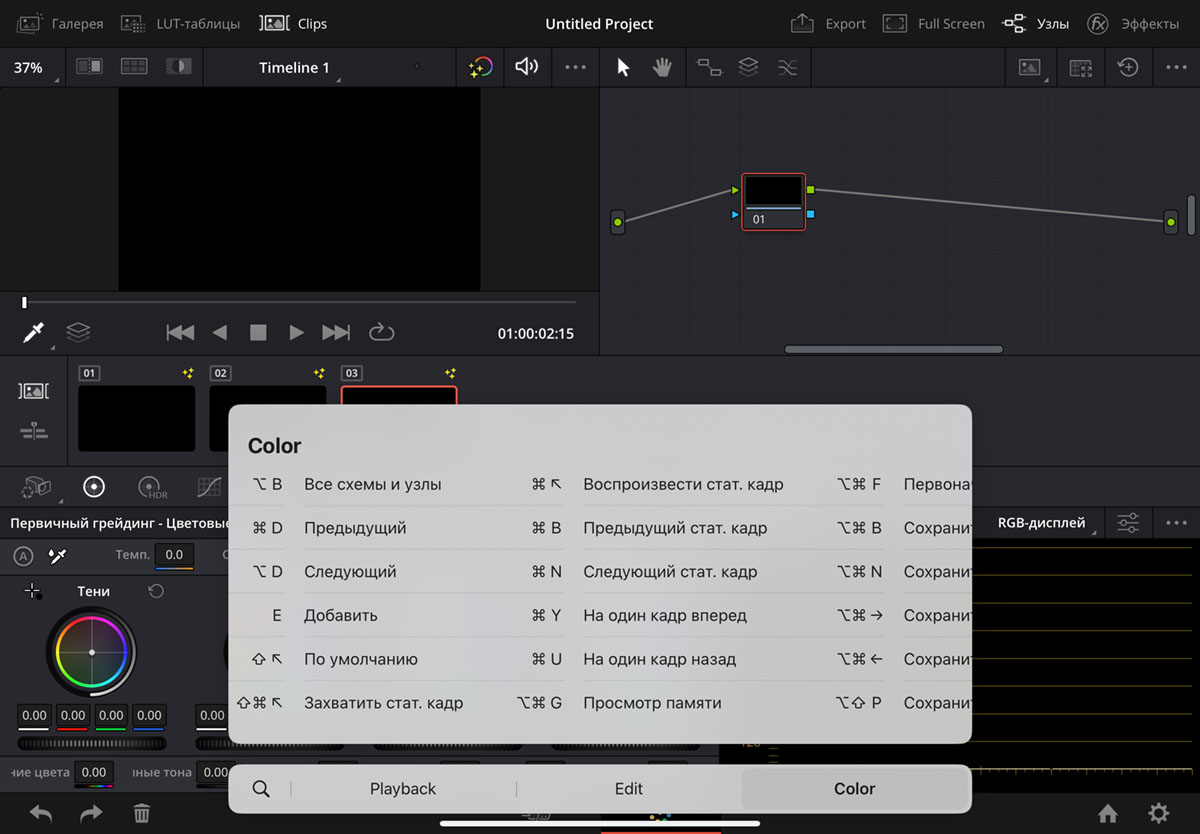
Task: Adjust the Тени shadows color wheel
Action: coord(92,652)
